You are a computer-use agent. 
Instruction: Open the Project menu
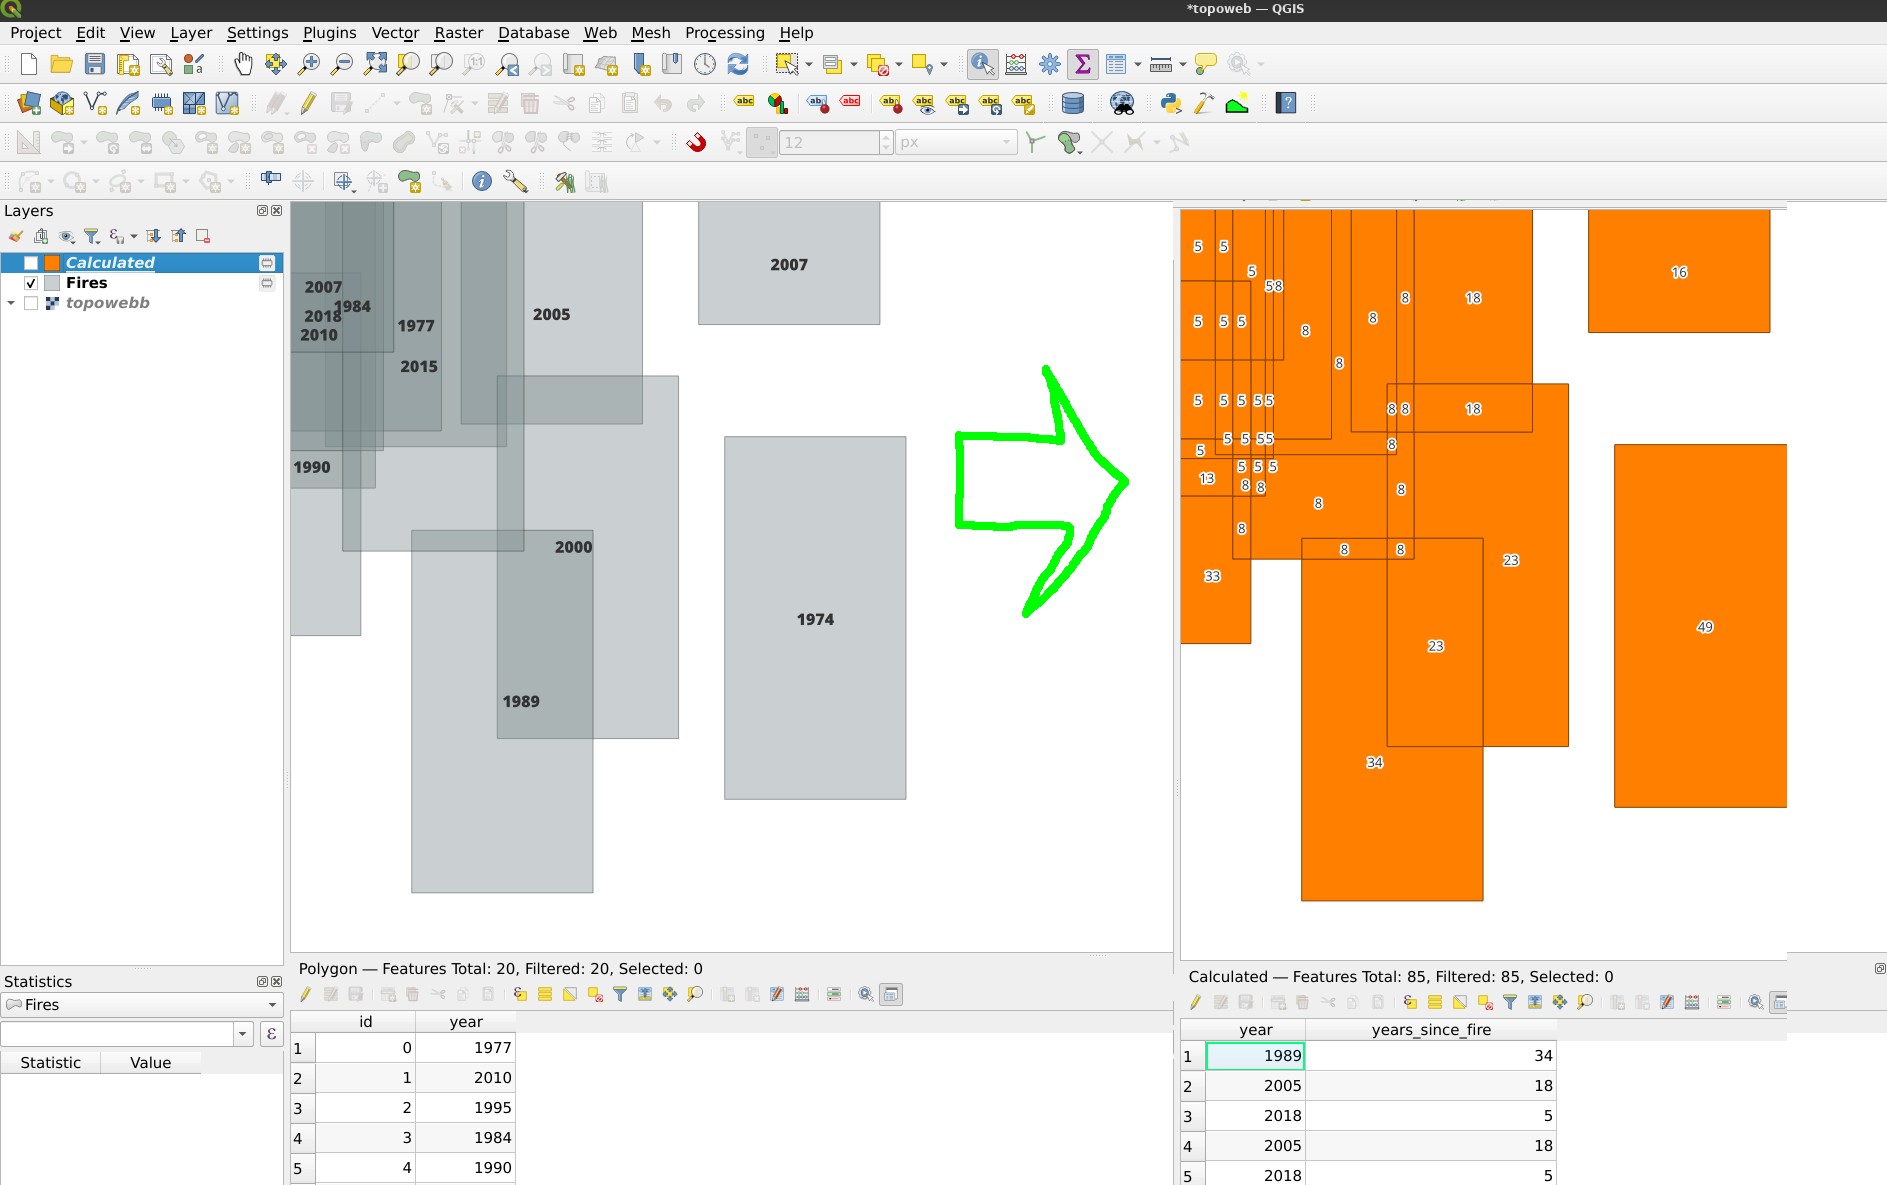click(35, 33)
